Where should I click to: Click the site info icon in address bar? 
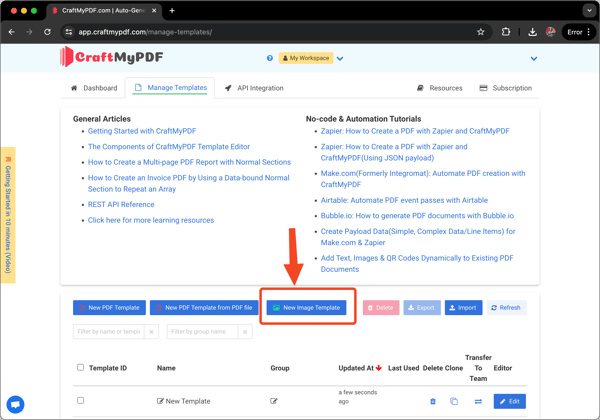(x=69, y=32)
